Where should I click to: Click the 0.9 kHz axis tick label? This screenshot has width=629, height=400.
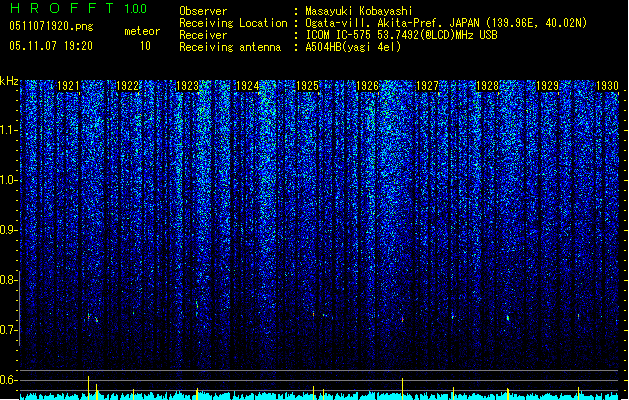[x=8, y=230]
